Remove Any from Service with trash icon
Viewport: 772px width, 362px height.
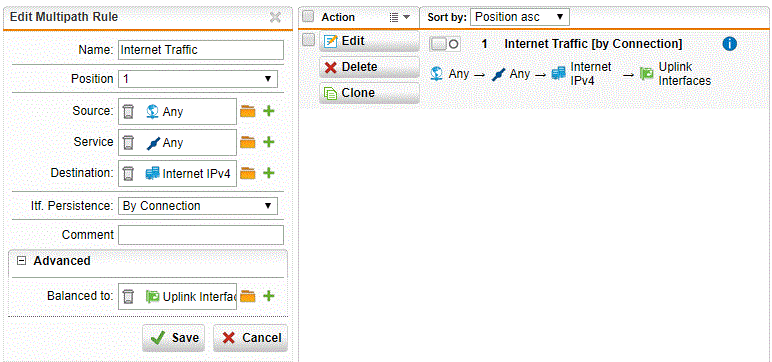pyautogui.click(x=128, y=143)
